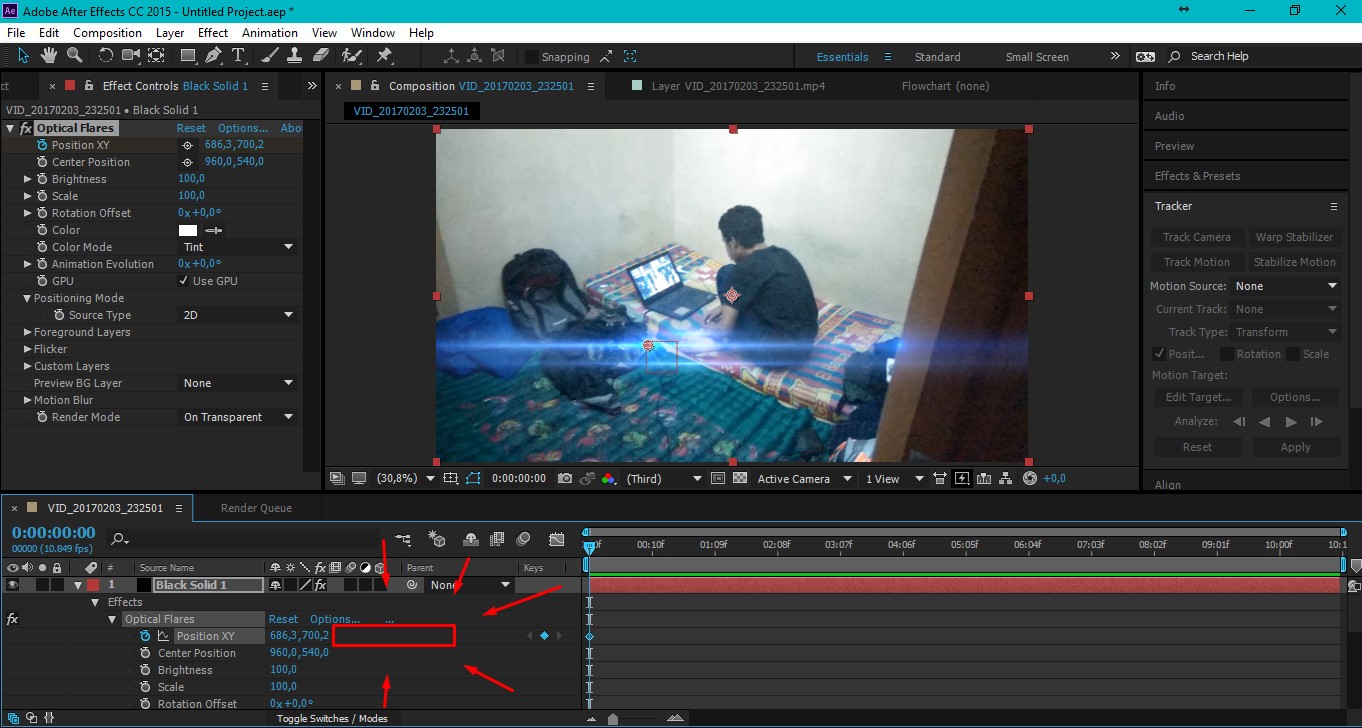The height and width of the screenshot is (728, 1362).
Task: Uncheck the Use GPU checkbox
Action: point(184,281)
